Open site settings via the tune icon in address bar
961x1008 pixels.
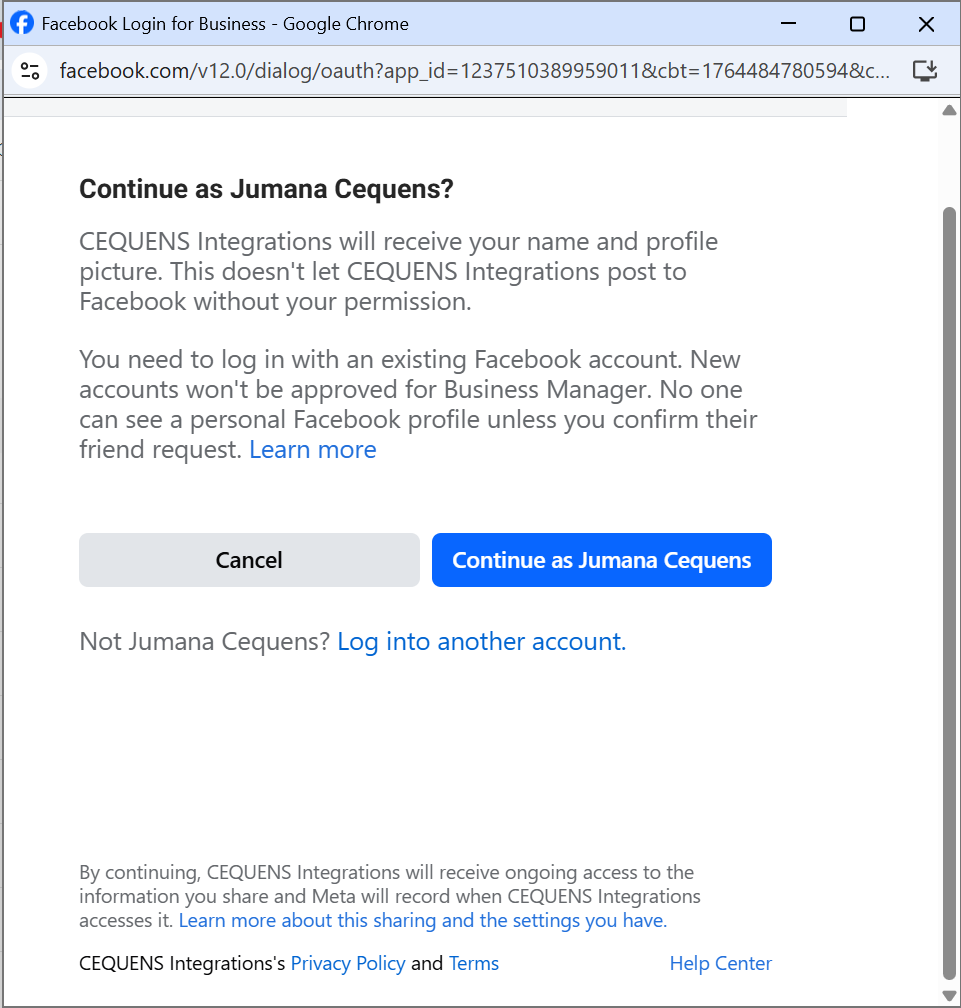[x=28, y=70]
